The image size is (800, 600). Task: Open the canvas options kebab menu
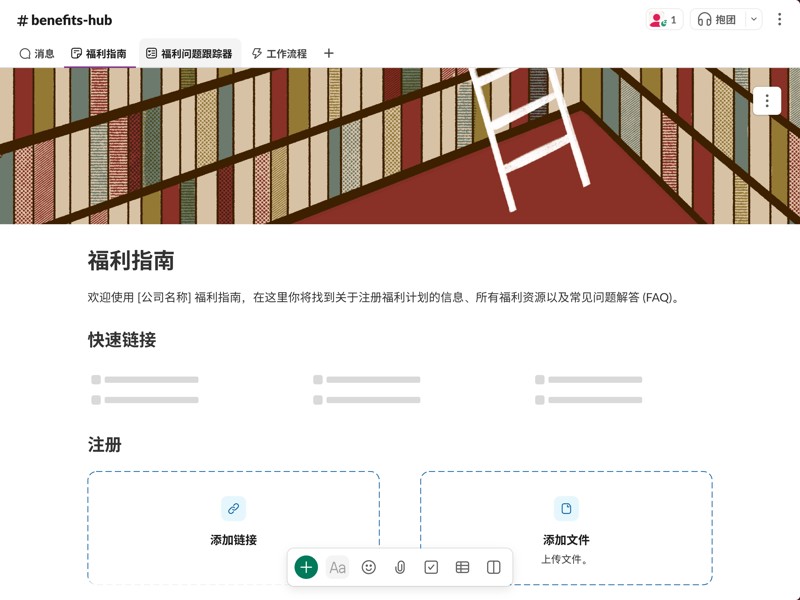(766, 100)
